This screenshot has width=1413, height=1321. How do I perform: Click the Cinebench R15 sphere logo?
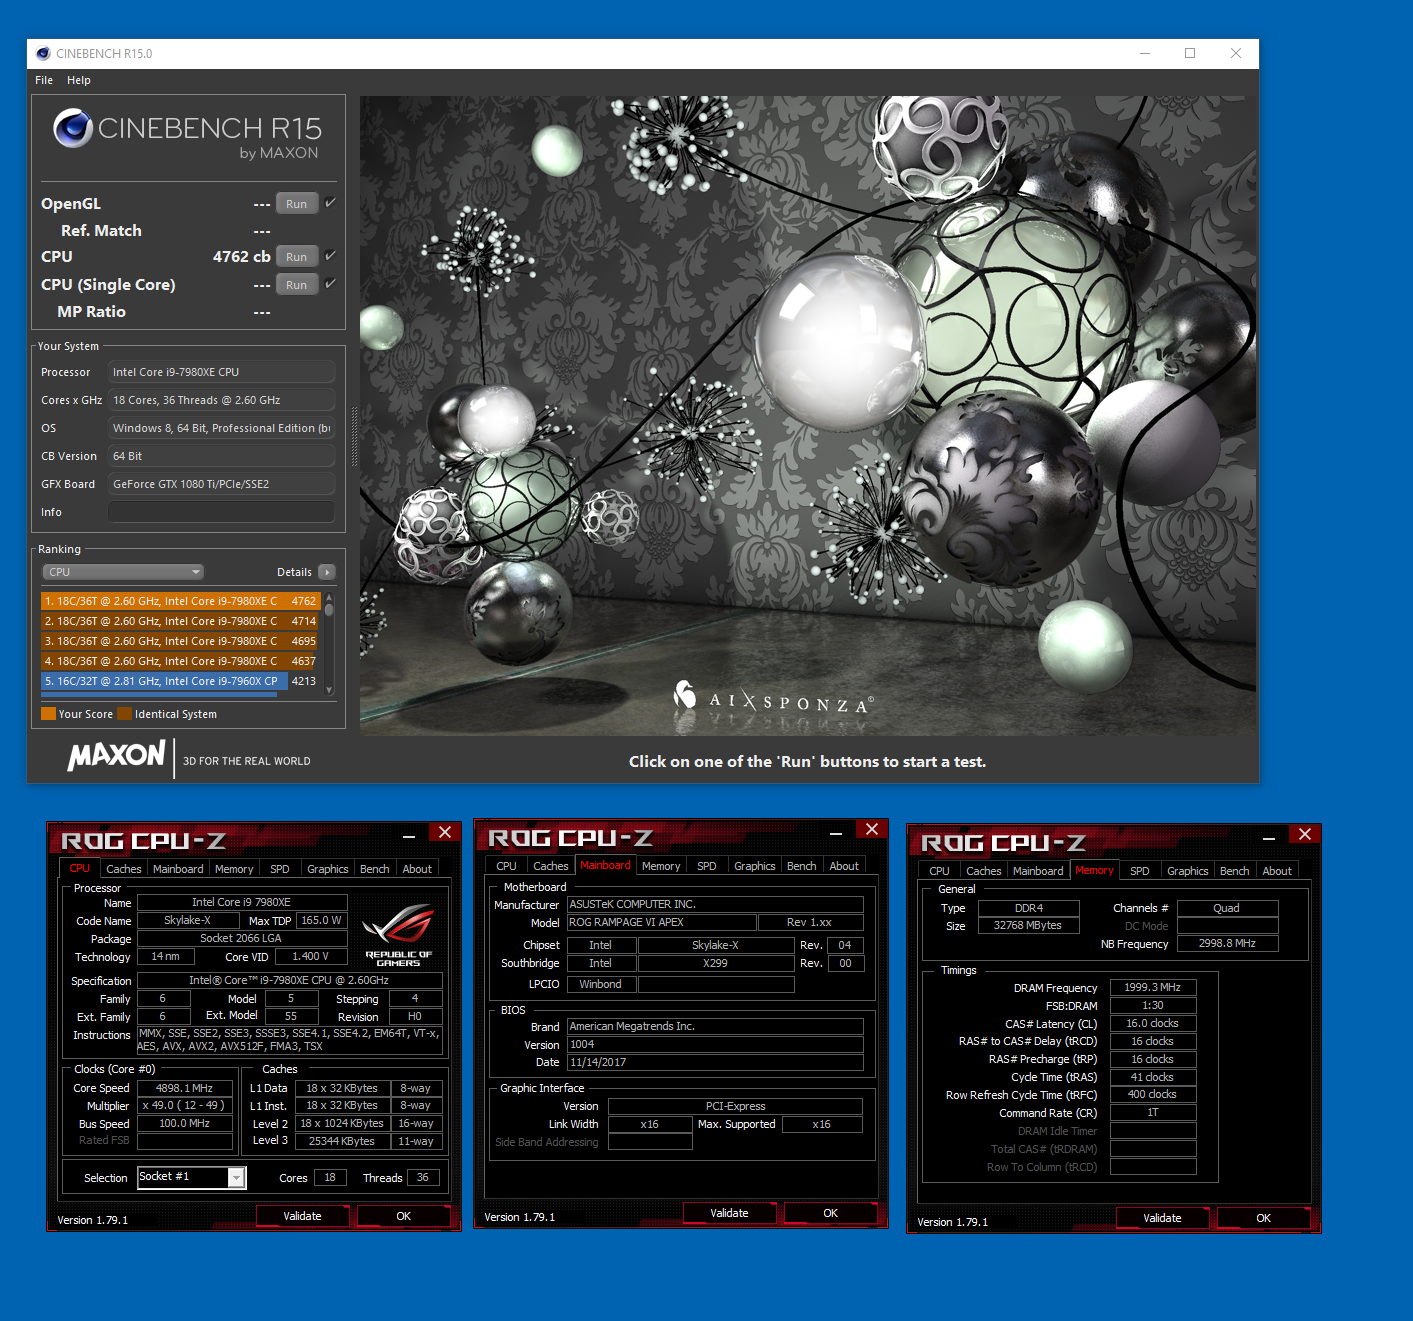[73, 128]
